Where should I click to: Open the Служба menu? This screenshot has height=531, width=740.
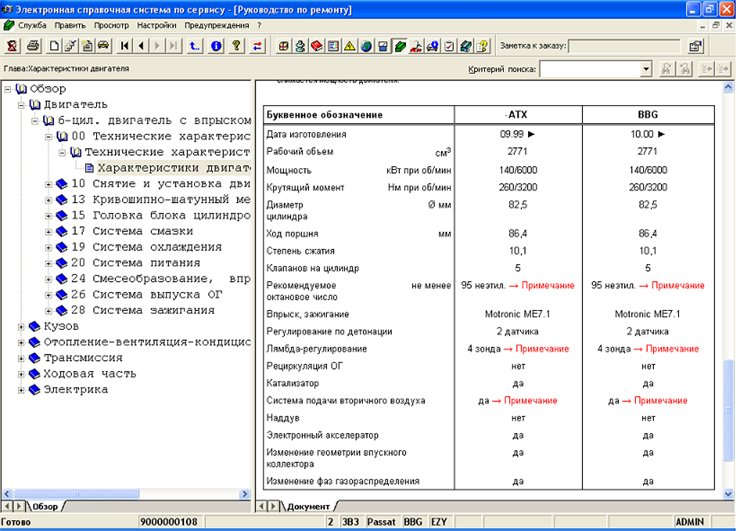click(x=32, y=25)
